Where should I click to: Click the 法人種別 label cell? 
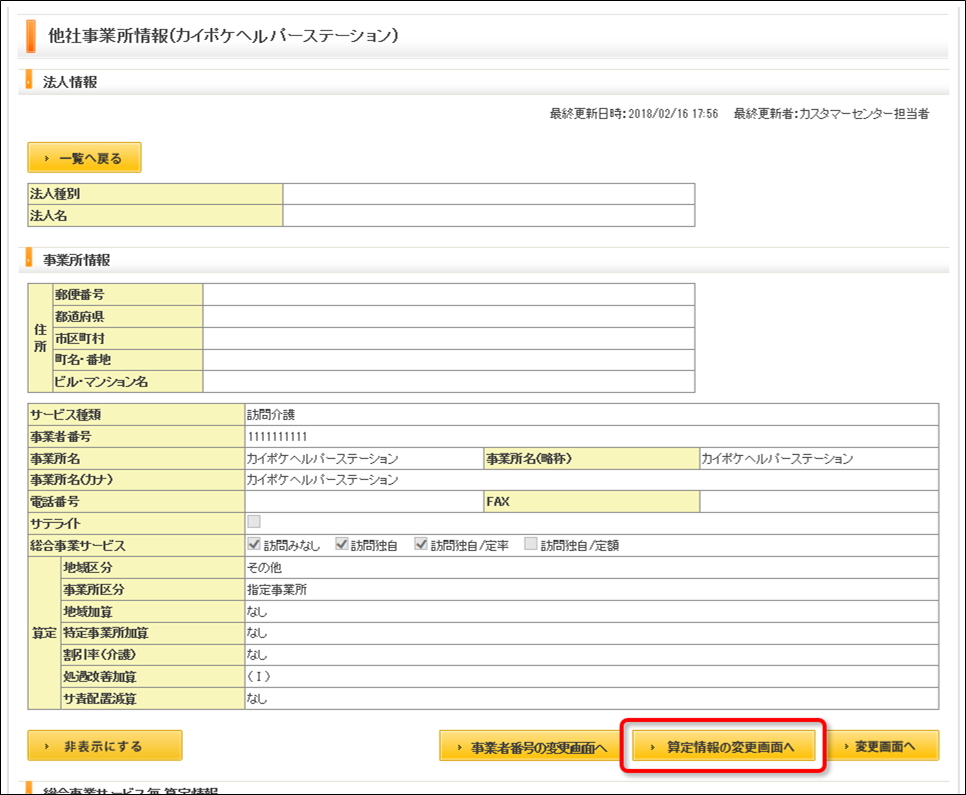point(155,194)
